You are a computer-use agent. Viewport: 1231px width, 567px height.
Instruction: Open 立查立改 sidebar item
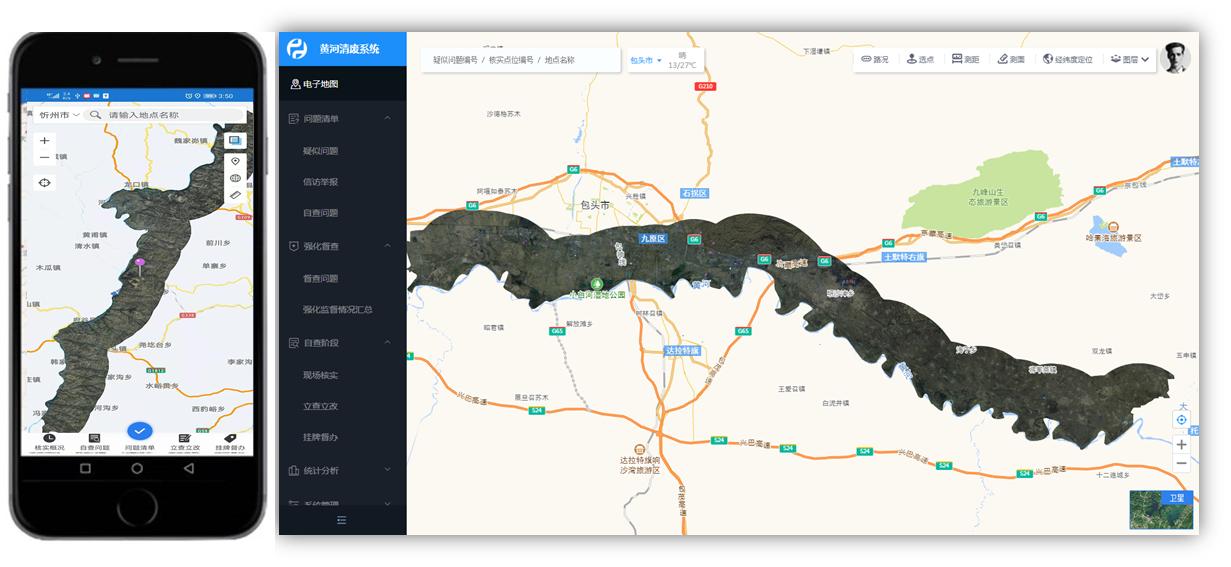(x=320, y=406)
